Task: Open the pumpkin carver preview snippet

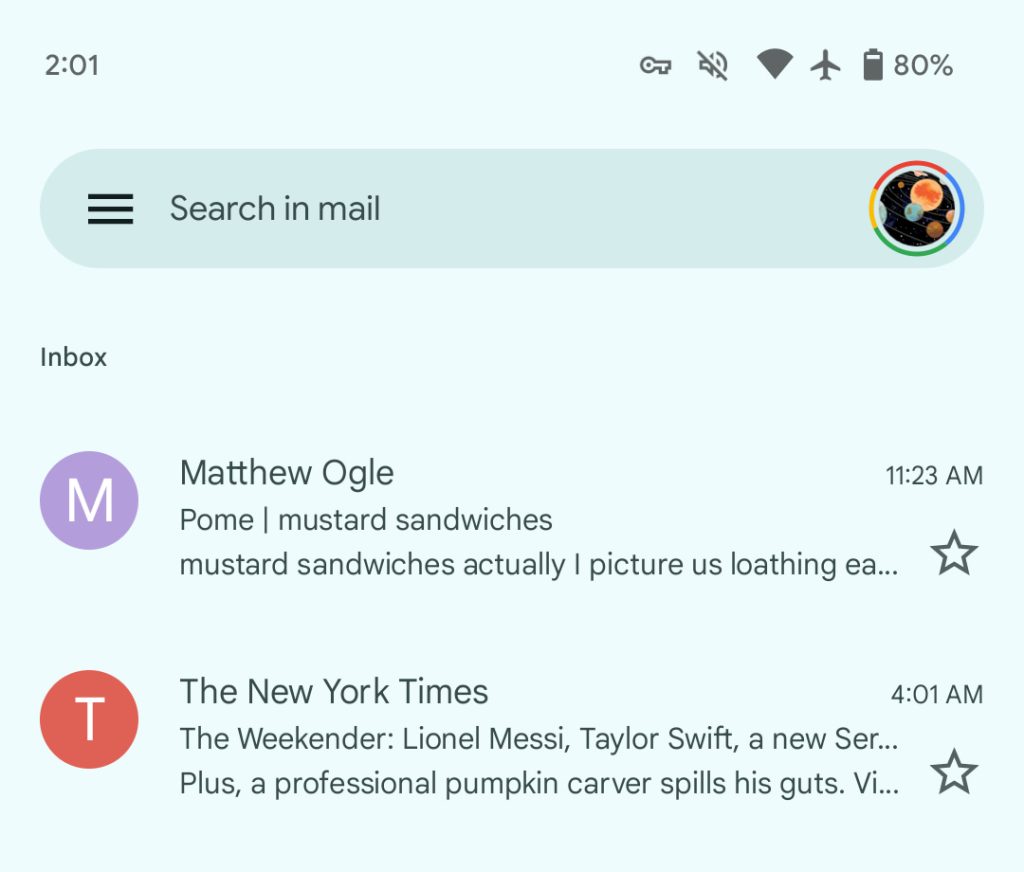Action: (x=538, y=783)
